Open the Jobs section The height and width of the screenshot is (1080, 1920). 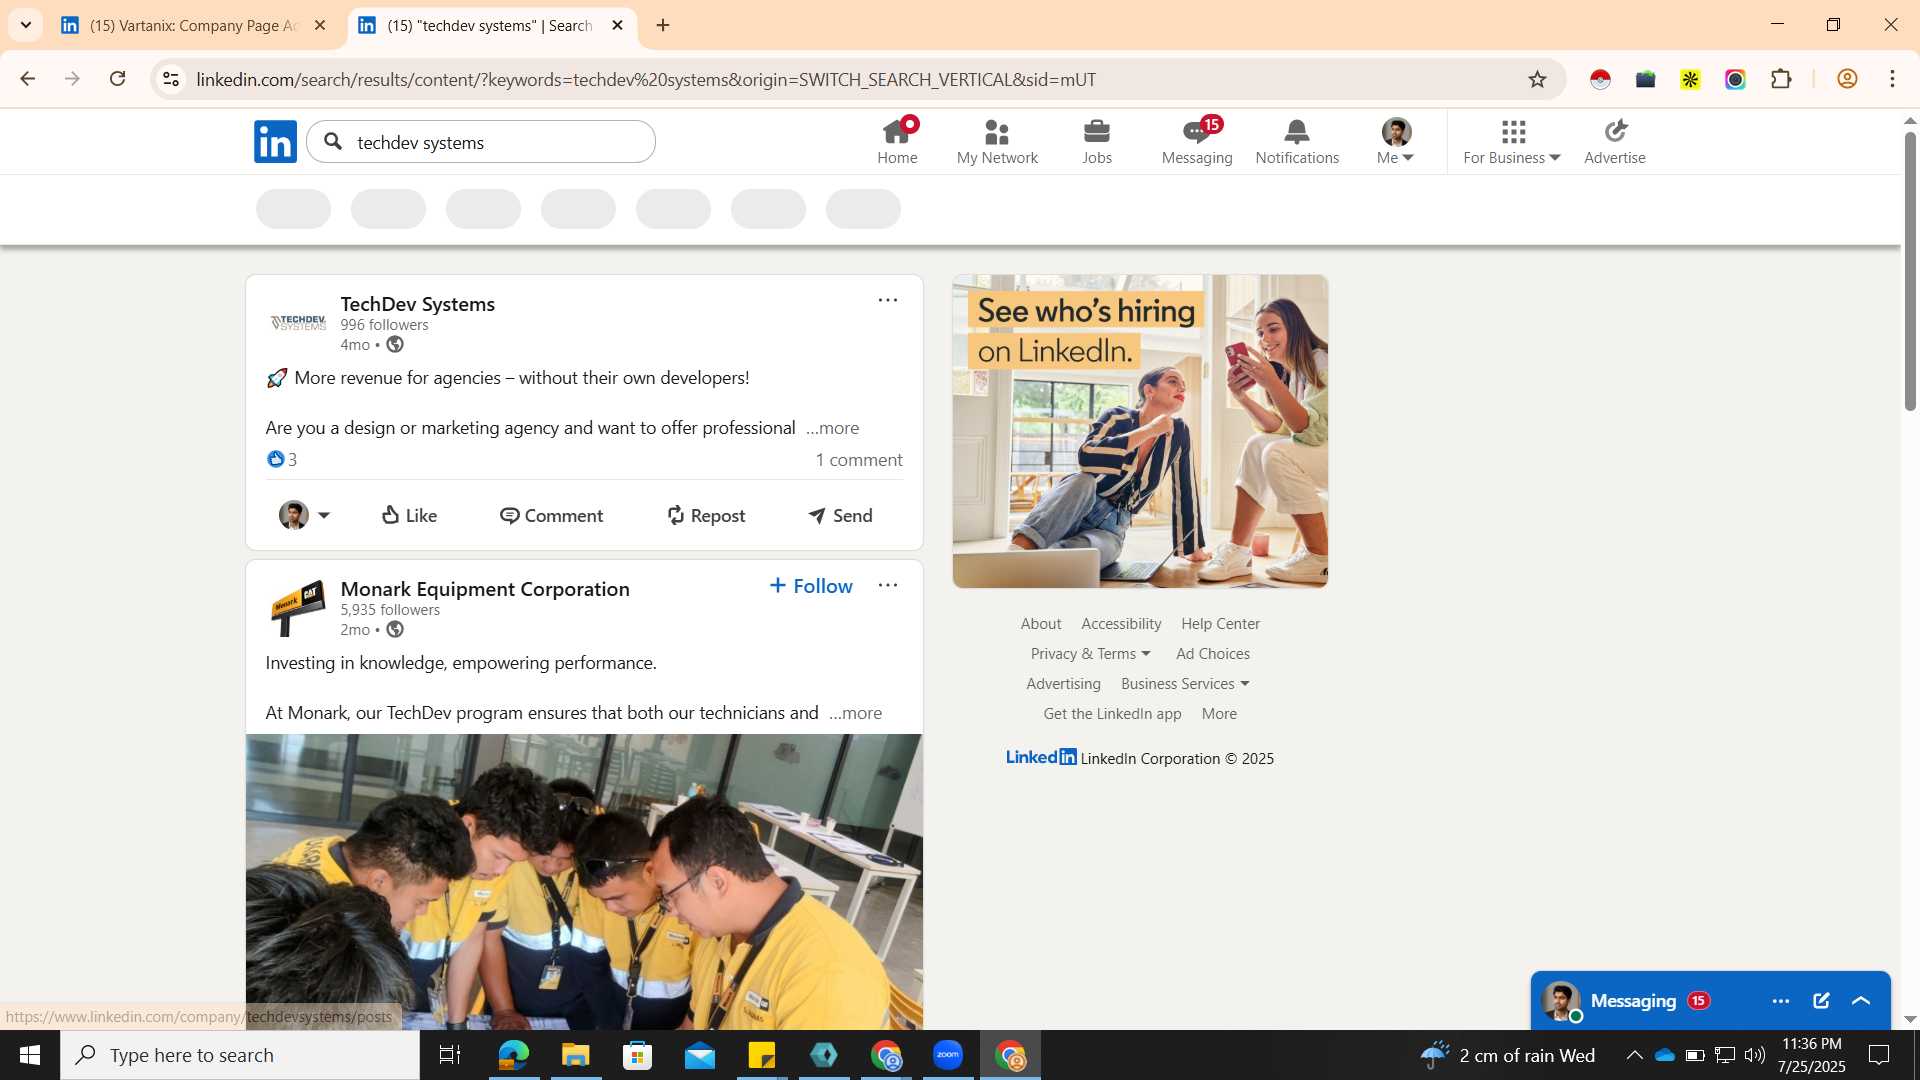1097,141
